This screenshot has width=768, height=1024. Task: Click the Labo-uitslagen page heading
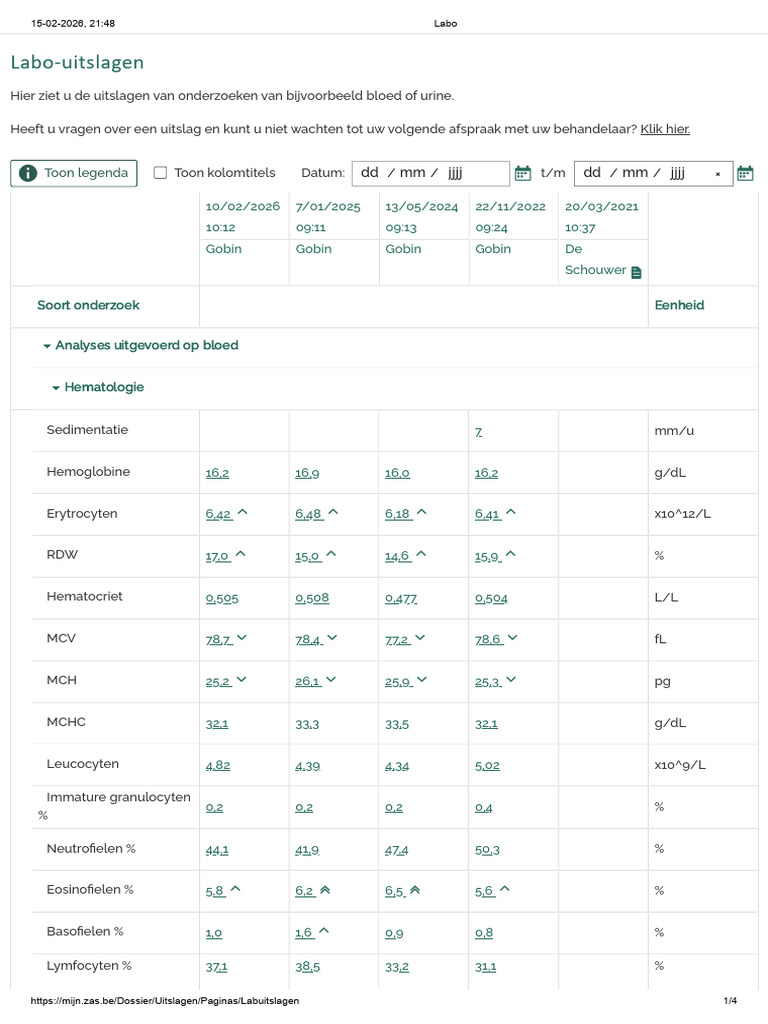click(77, 63)
